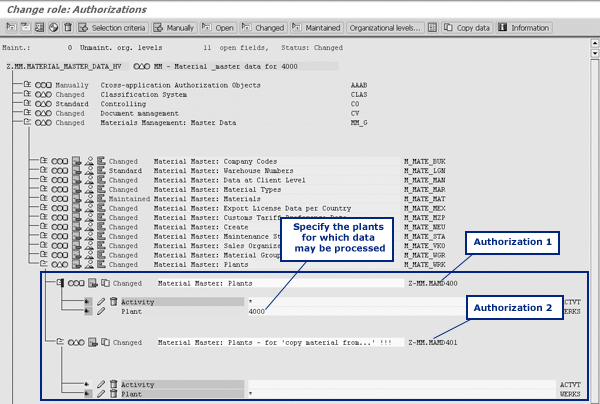The image size is (600, 404).
Task: Click the Manually button in toolbar
Action: click(x=176, y=28)
